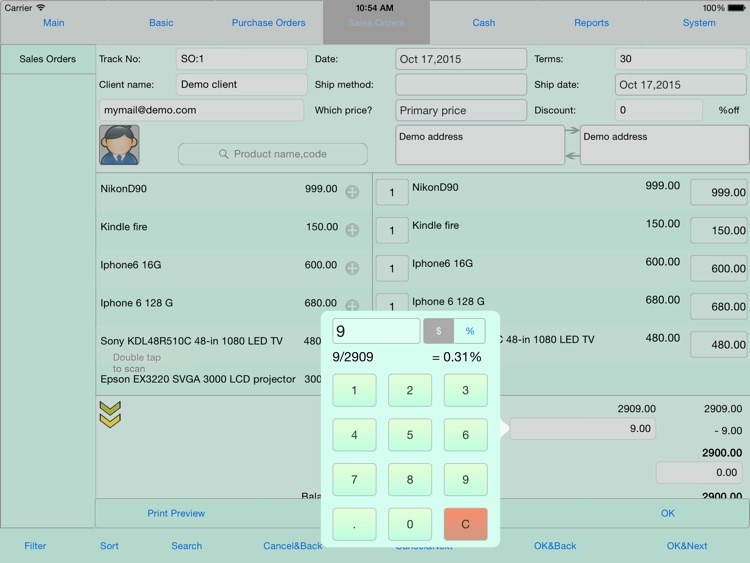Switch to the Cash tab
The height and width of the screenshot is (563, 750).
(x=484, y=22)
